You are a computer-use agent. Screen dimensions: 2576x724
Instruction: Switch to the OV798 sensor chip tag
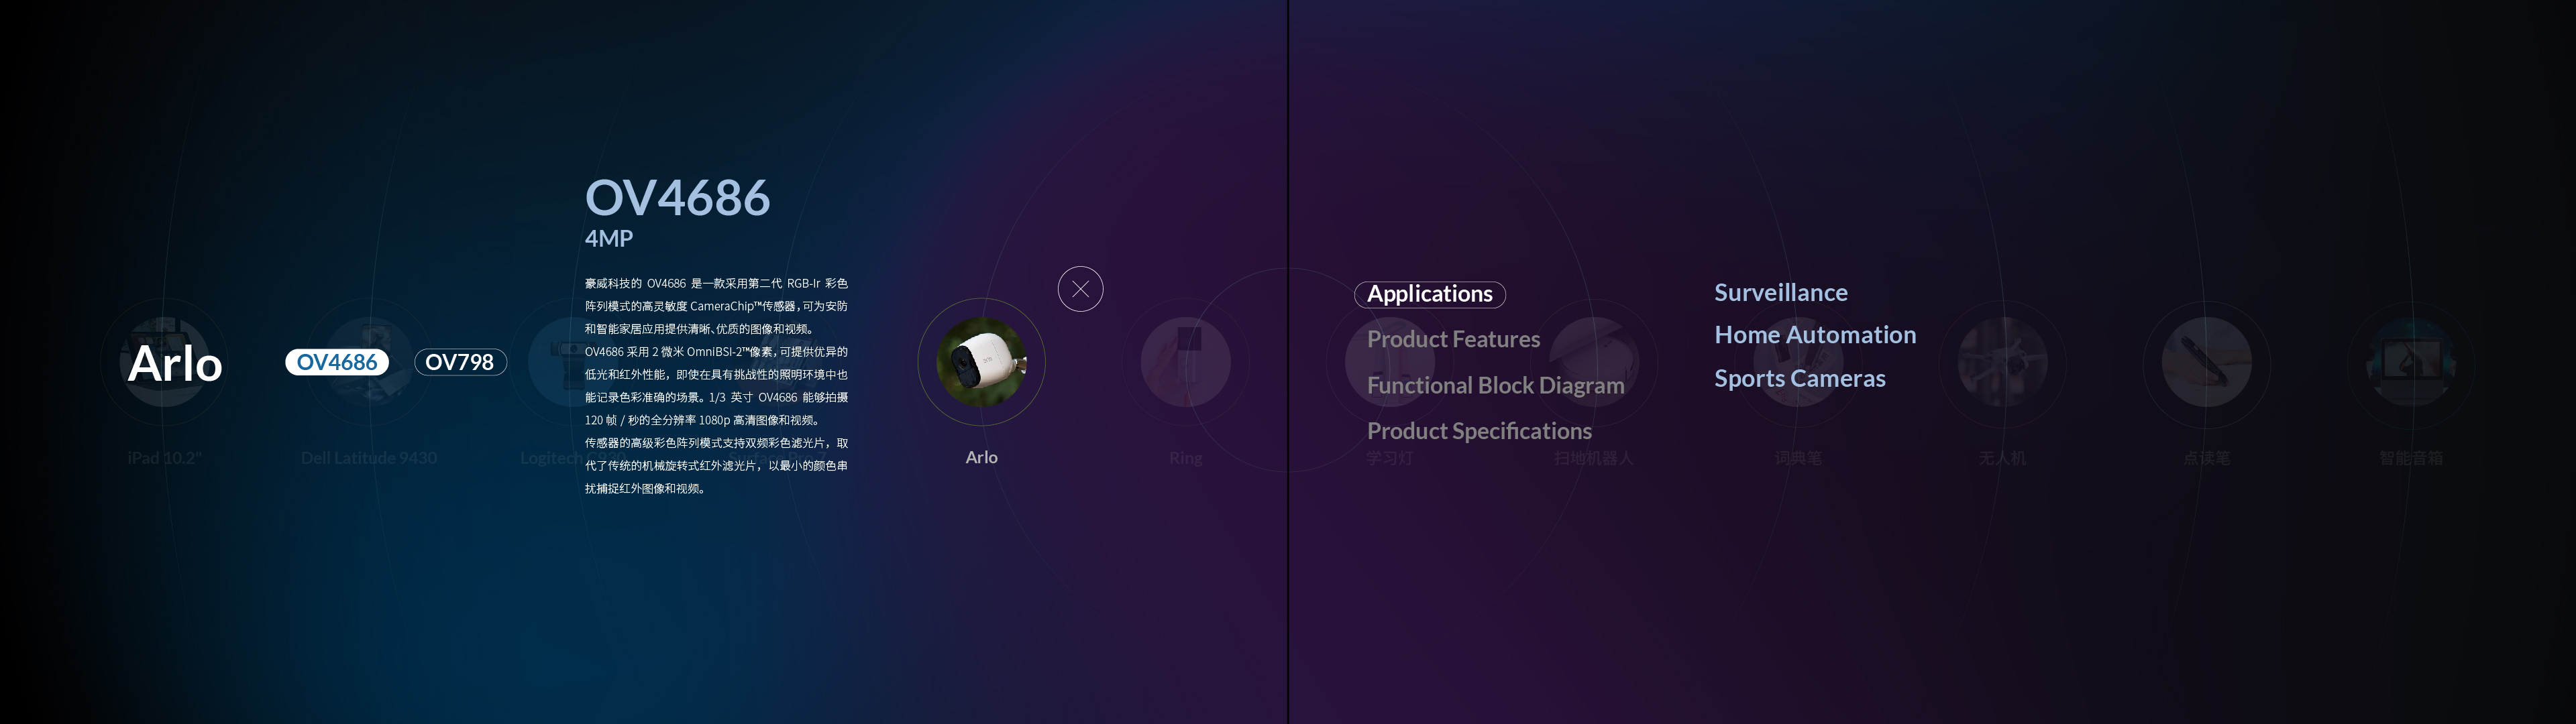click(x=460, y=362)
